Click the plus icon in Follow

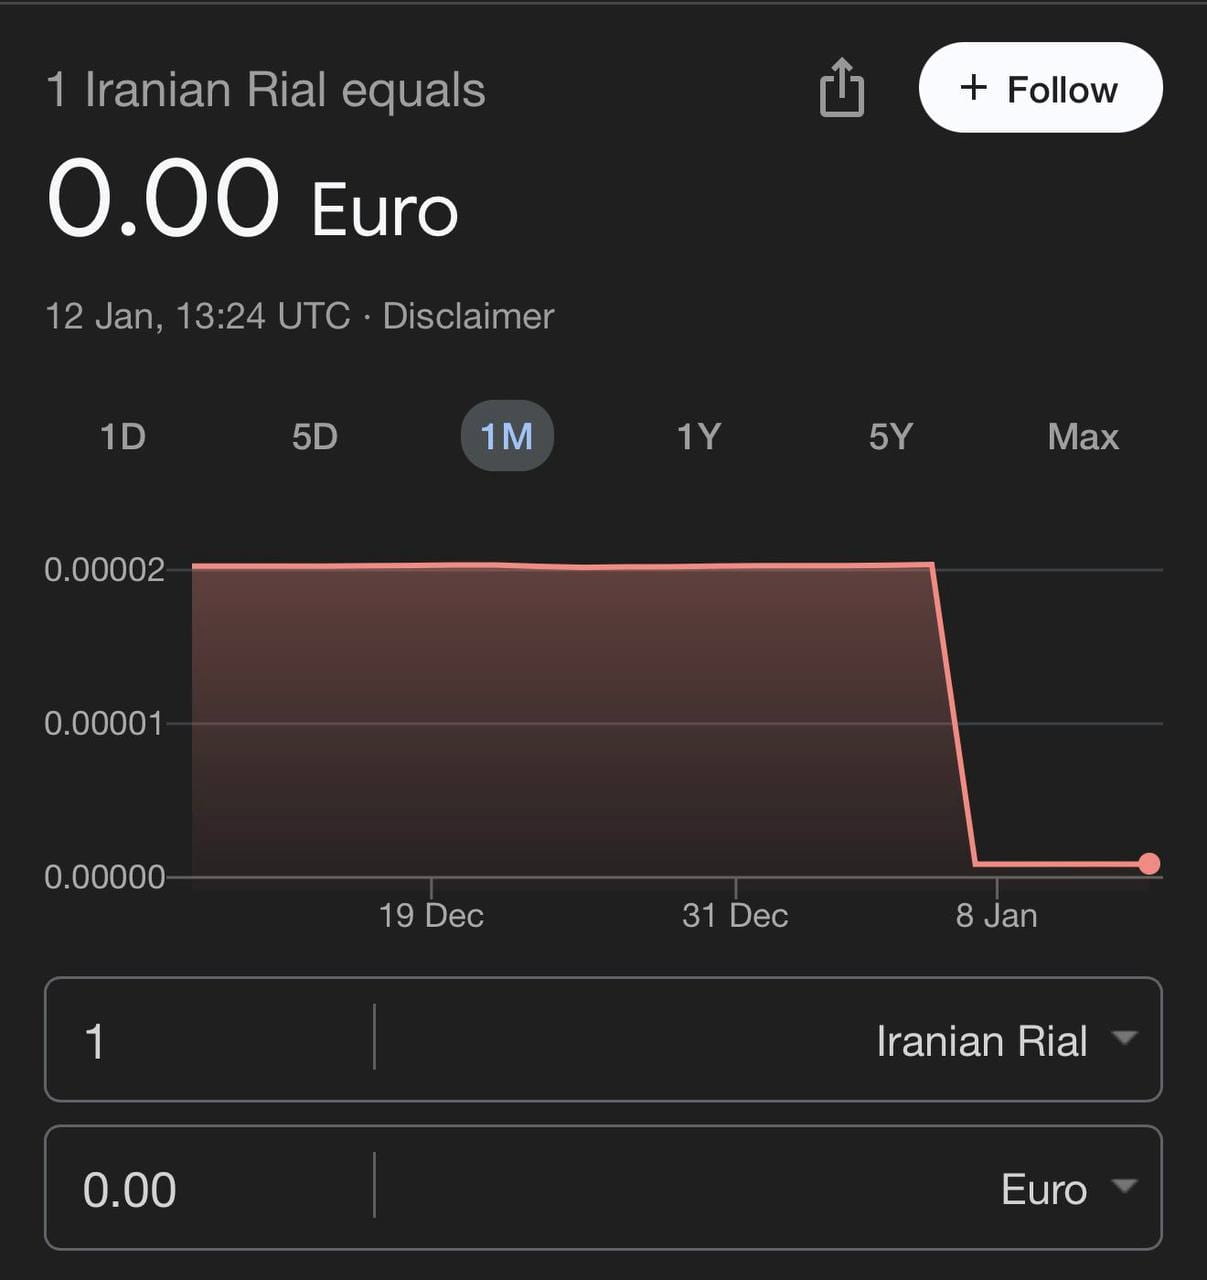(x=973, y=88)
